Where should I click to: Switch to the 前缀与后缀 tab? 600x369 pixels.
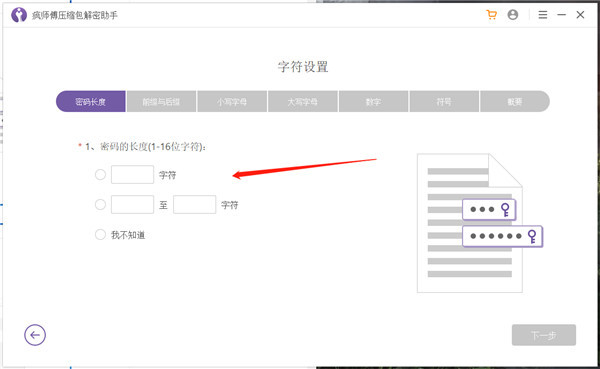click(x=161, y=101)
